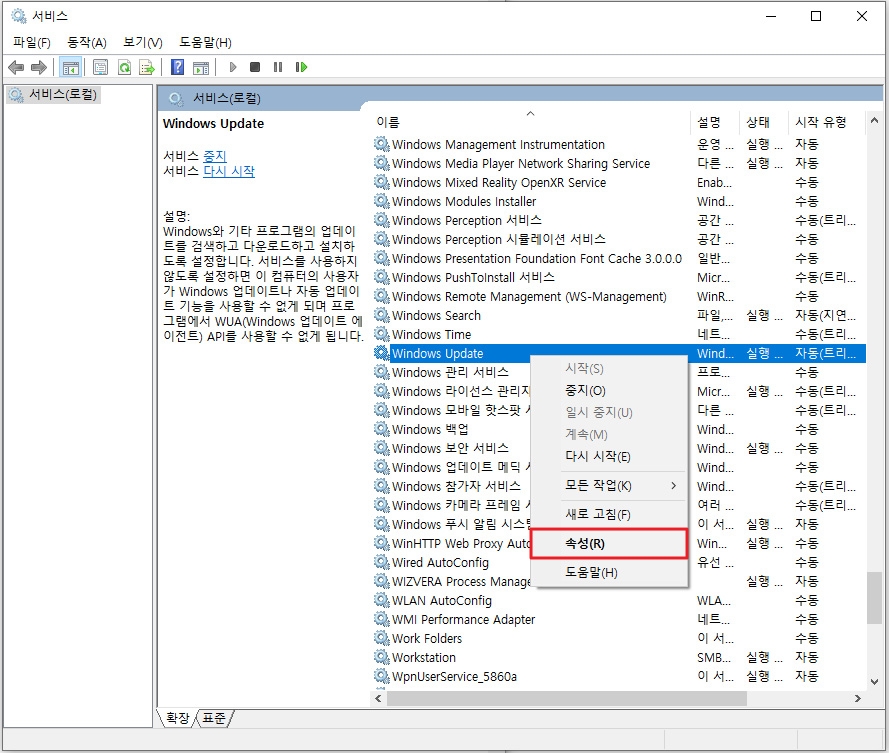Click the Forward arrow toolbar icon

click(x=39, y=67)
